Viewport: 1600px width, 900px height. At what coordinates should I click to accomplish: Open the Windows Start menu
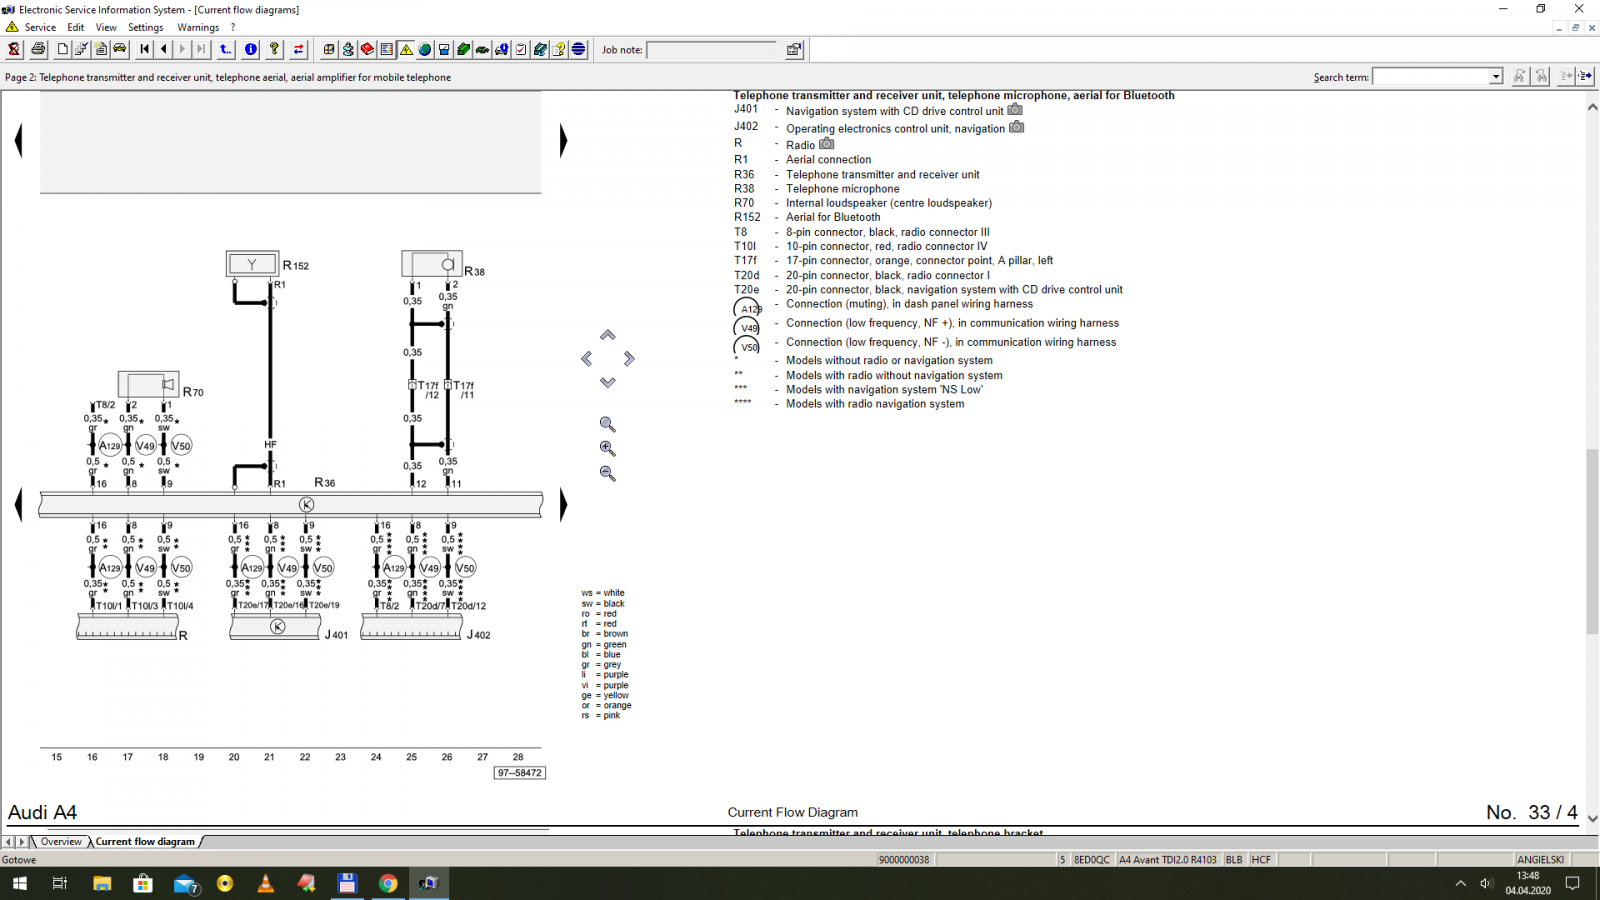coord(19,883)
